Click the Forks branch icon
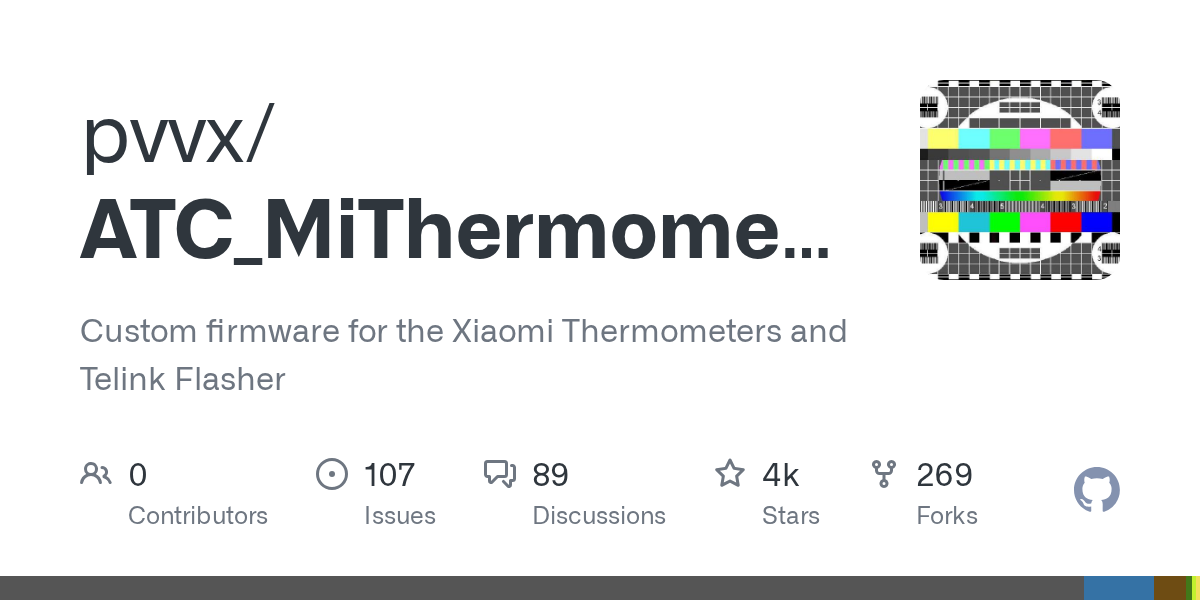 pos(884,474)
